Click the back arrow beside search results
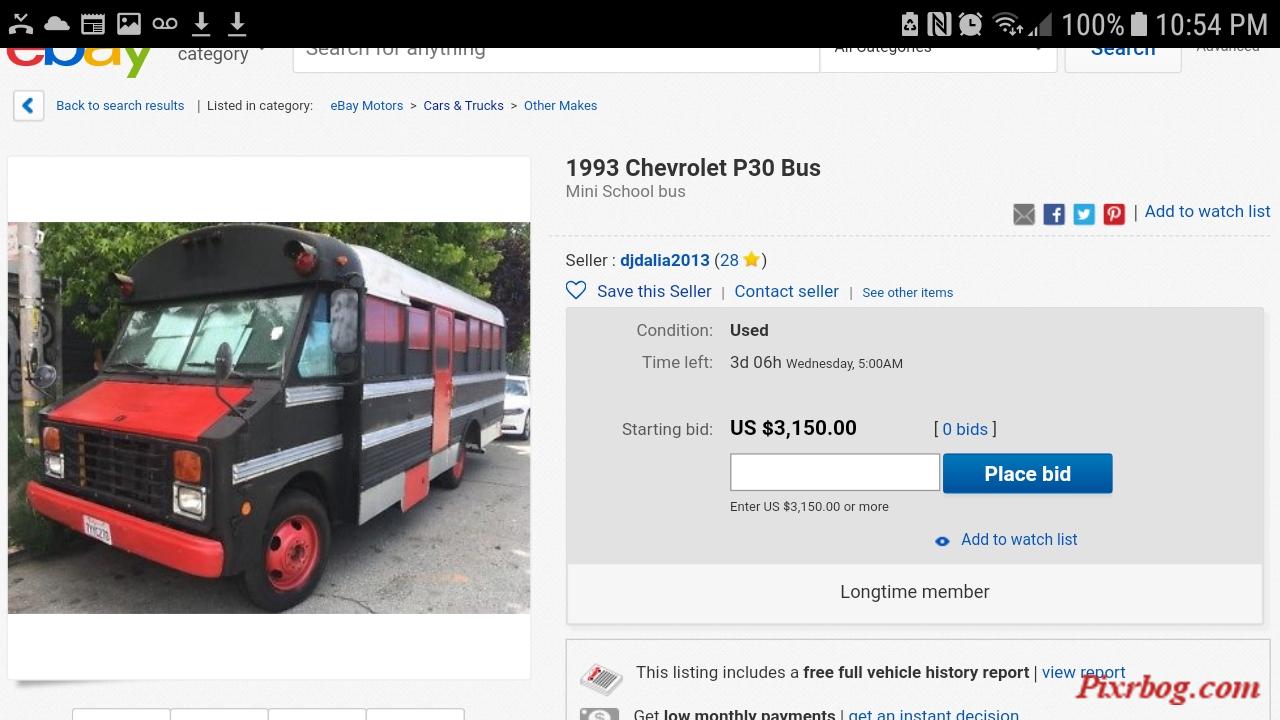1280x720 pixels. point(28,105)
